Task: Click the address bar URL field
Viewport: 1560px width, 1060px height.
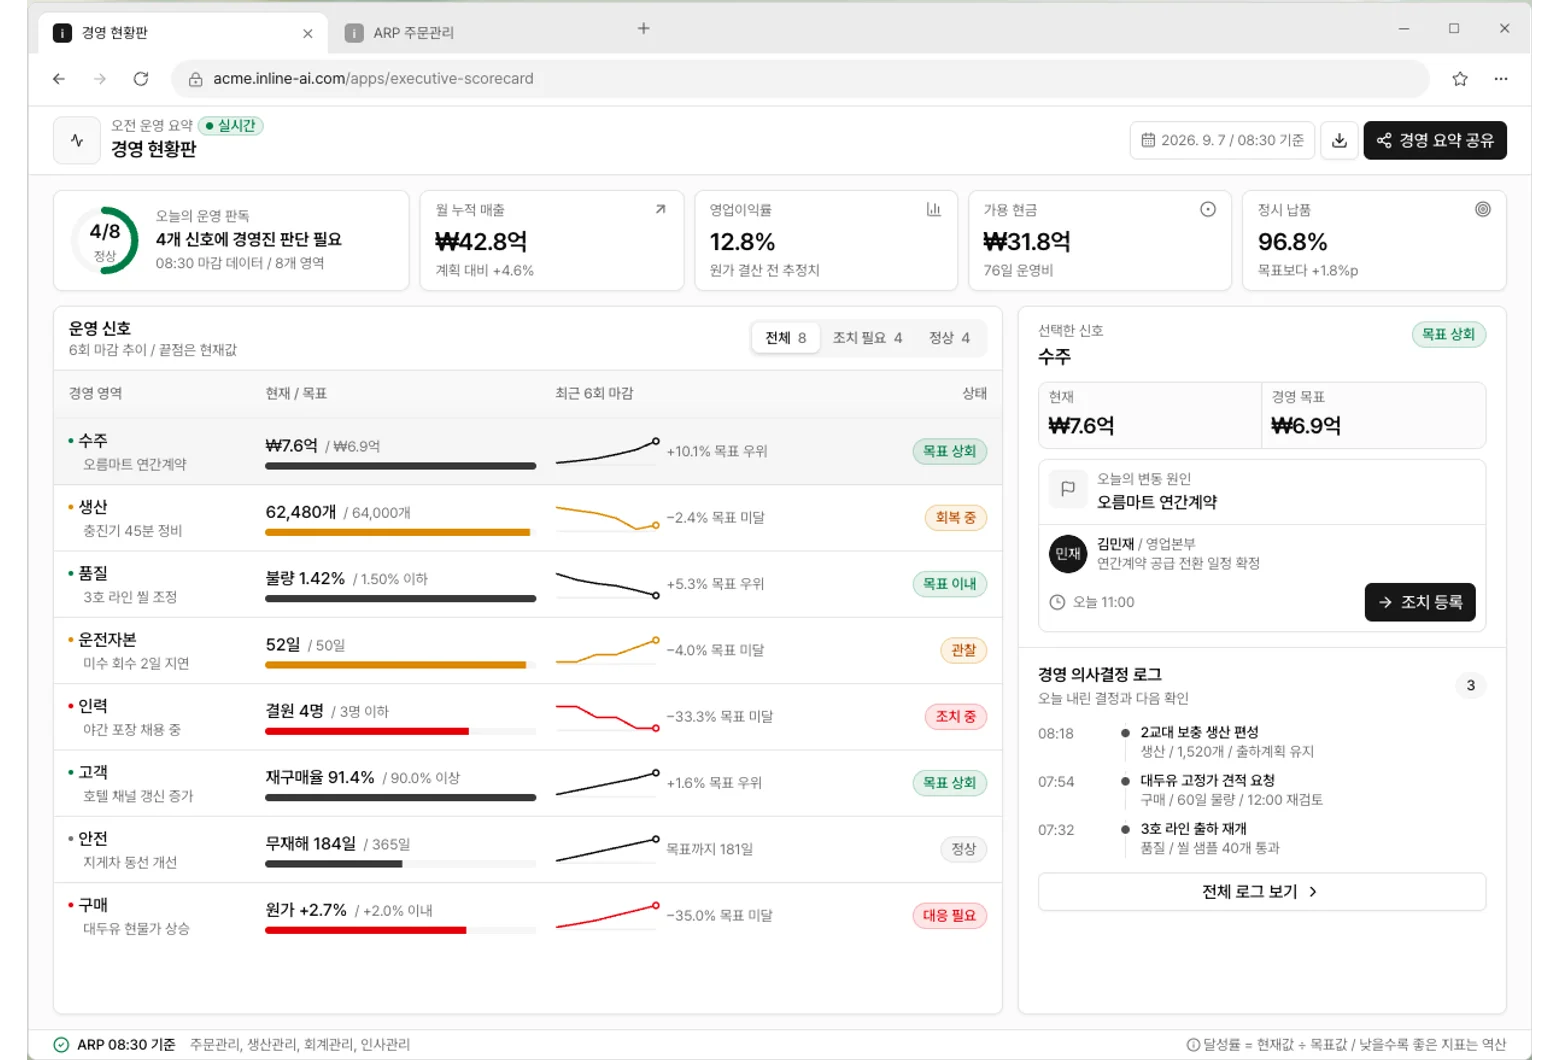Action: (800, 79)
